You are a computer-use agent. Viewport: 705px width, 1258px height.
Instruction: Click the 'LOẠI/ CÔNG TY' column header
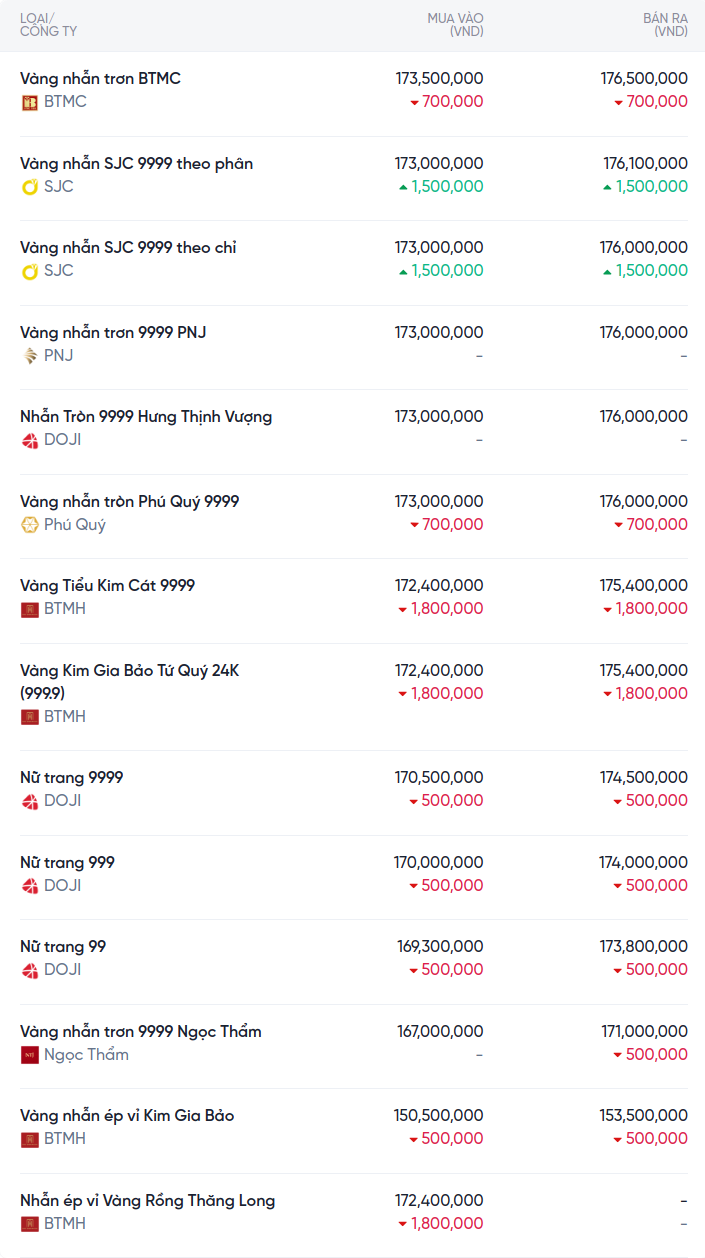coord(48,25)
